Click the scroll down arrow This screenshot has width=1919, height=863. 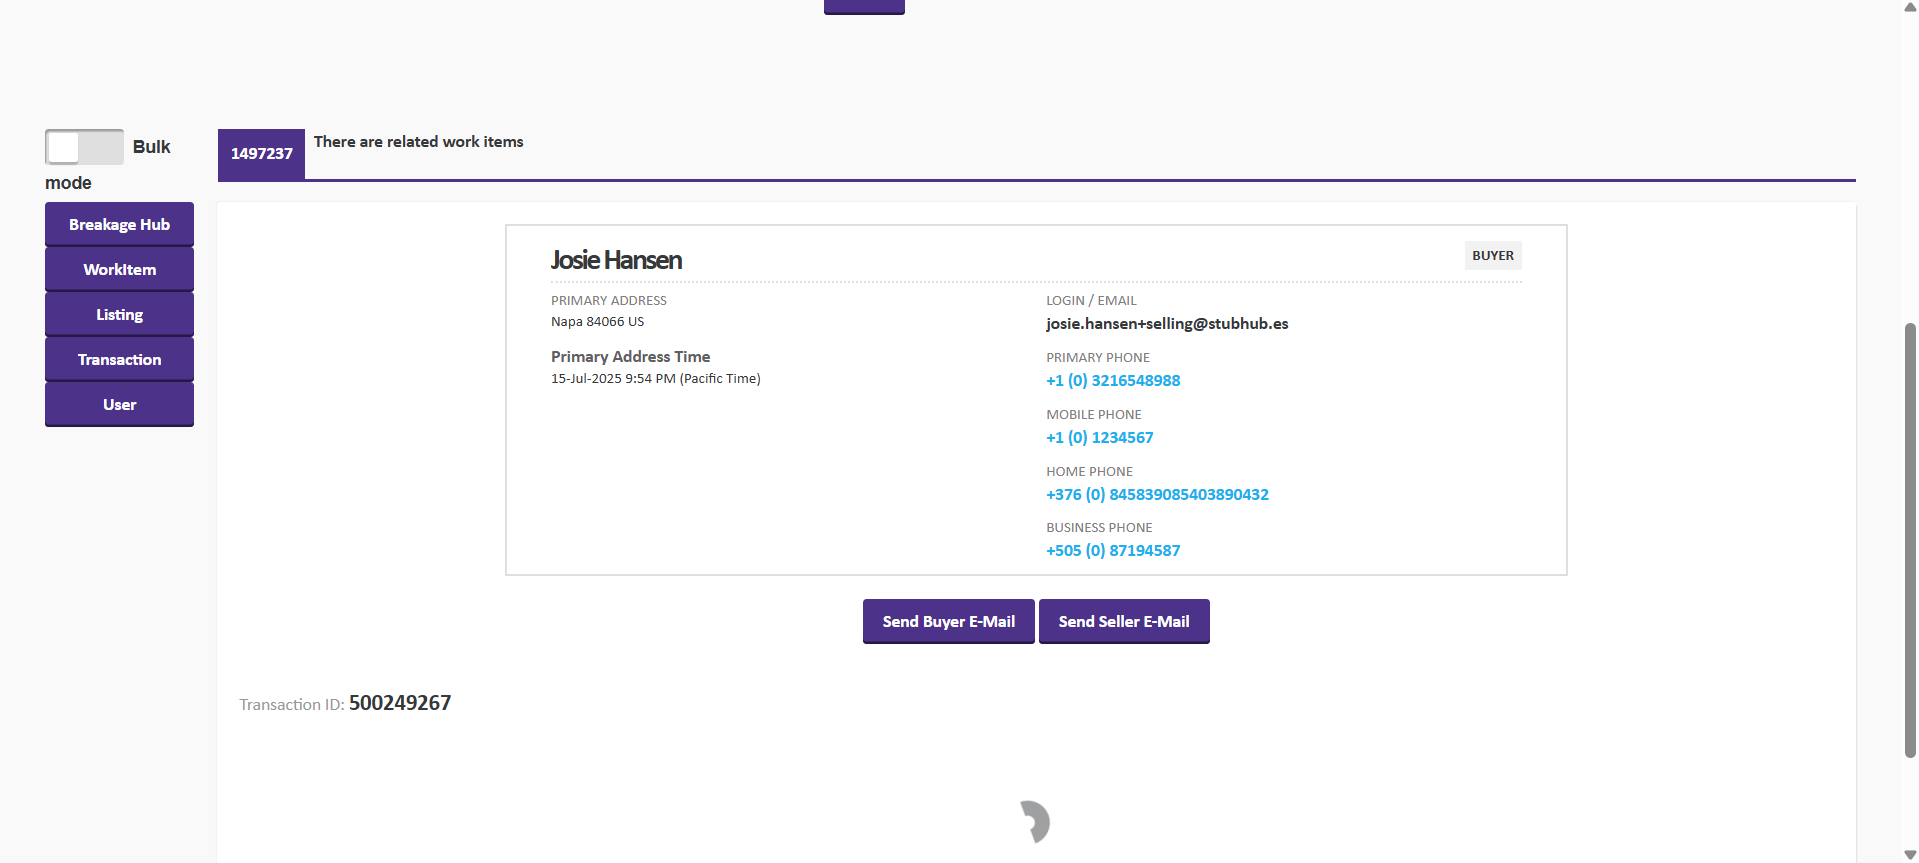(x=1910, y=855)
